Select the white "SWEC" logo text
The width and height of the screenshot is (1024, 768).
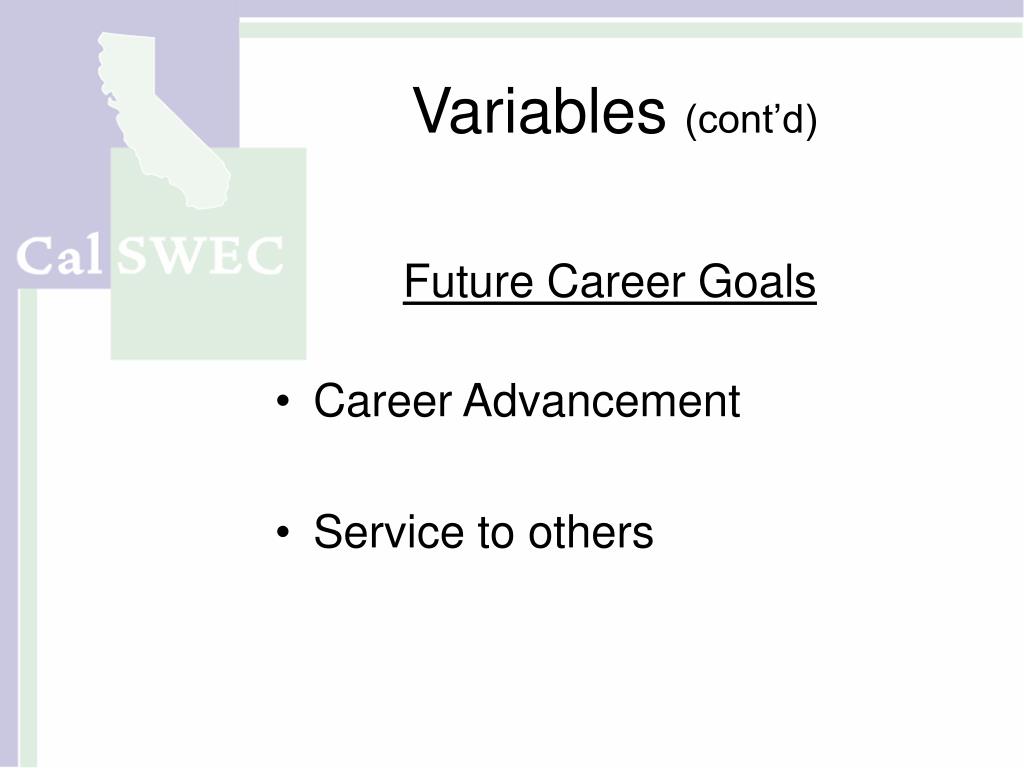point(200,256)
